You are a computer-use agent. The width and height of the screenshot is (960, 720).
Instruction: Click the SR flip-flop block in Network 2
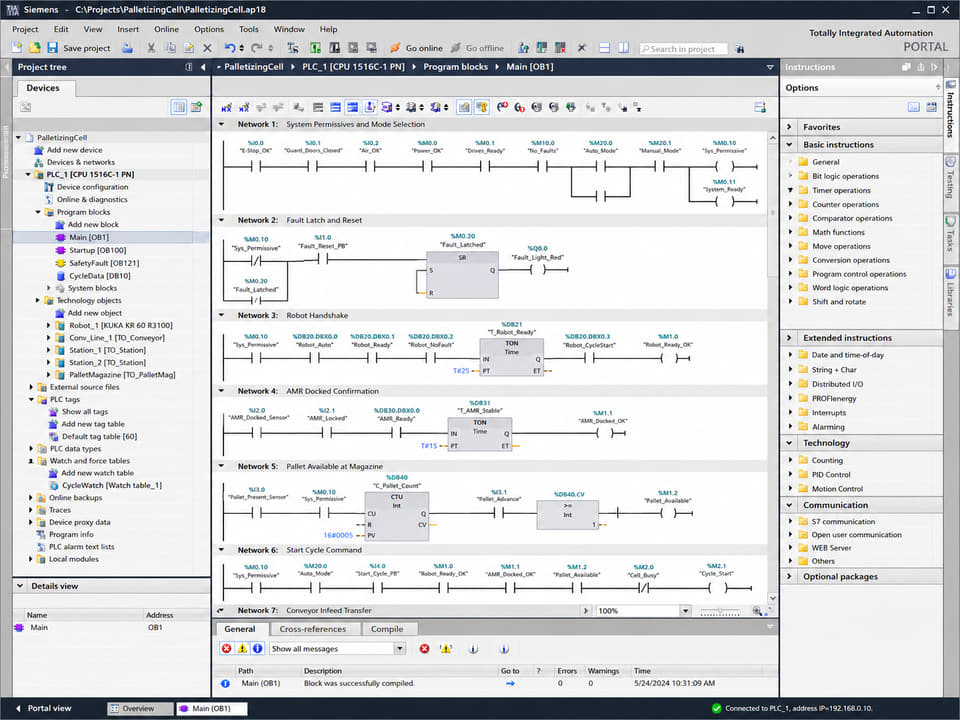462,276
